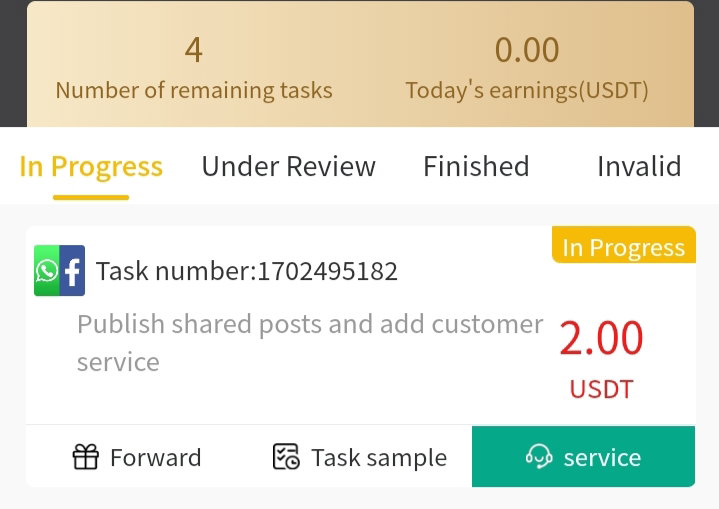Click the gift icon beside Forward

[86, 457]
